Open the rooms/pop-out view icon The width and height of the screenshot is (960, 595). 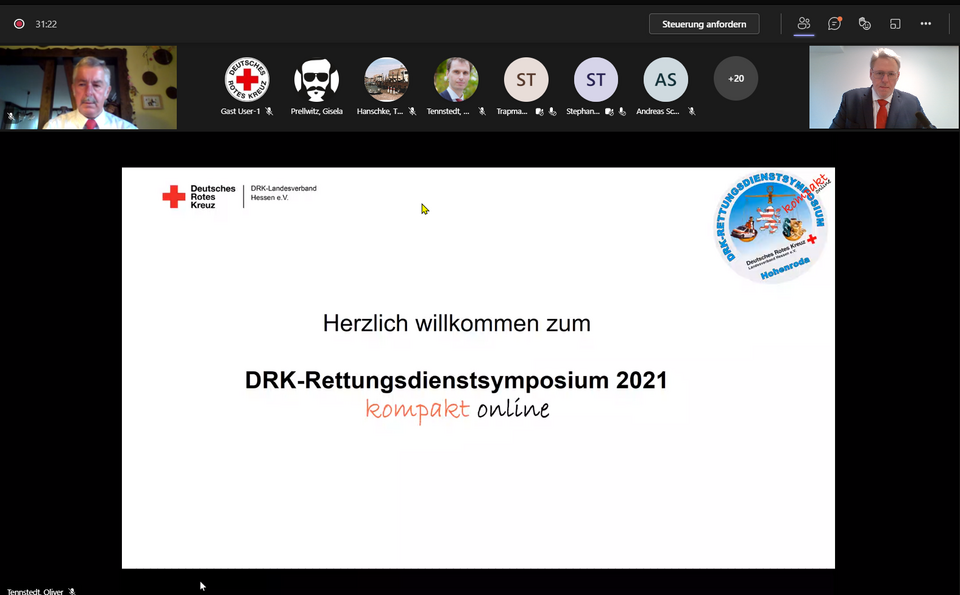point(895,24)
